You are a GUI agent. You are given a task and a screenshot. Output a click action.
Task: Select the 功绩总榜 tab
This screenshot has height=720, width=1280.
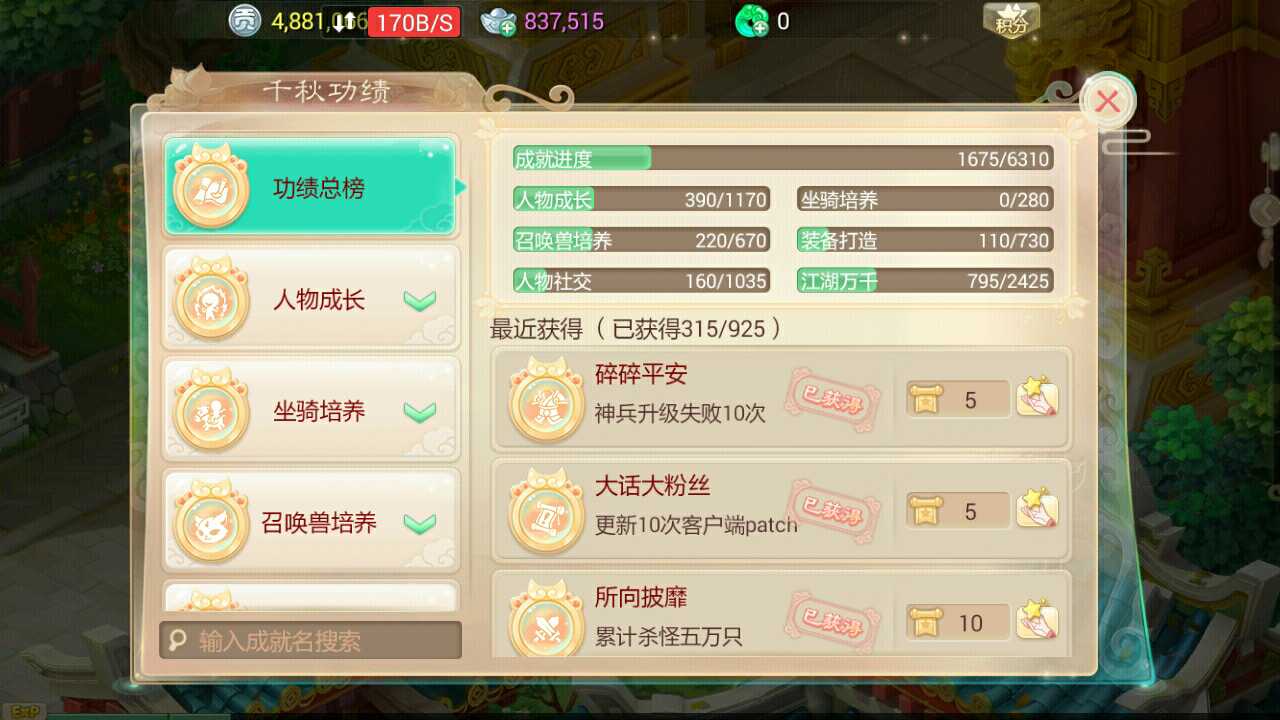pyautogui.click(x=310, y=187)
